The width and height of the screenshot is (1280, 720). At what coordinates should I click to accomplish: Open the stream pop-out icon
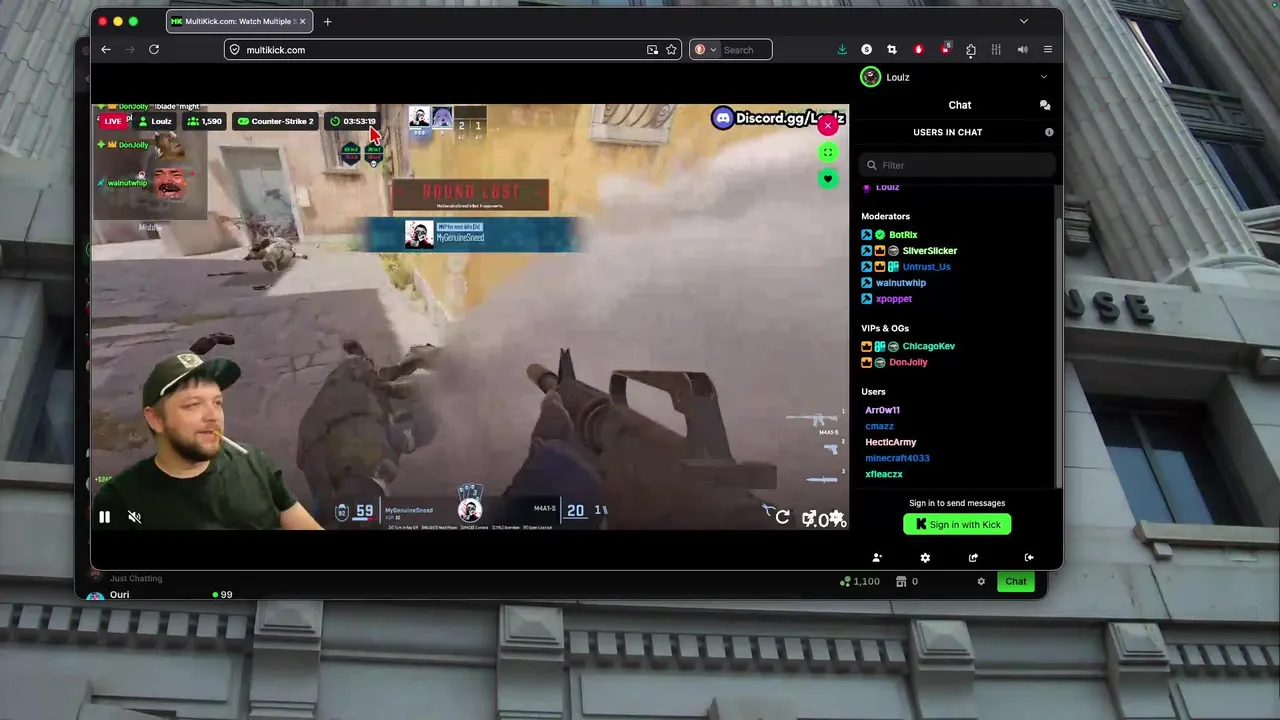(809, 518)
